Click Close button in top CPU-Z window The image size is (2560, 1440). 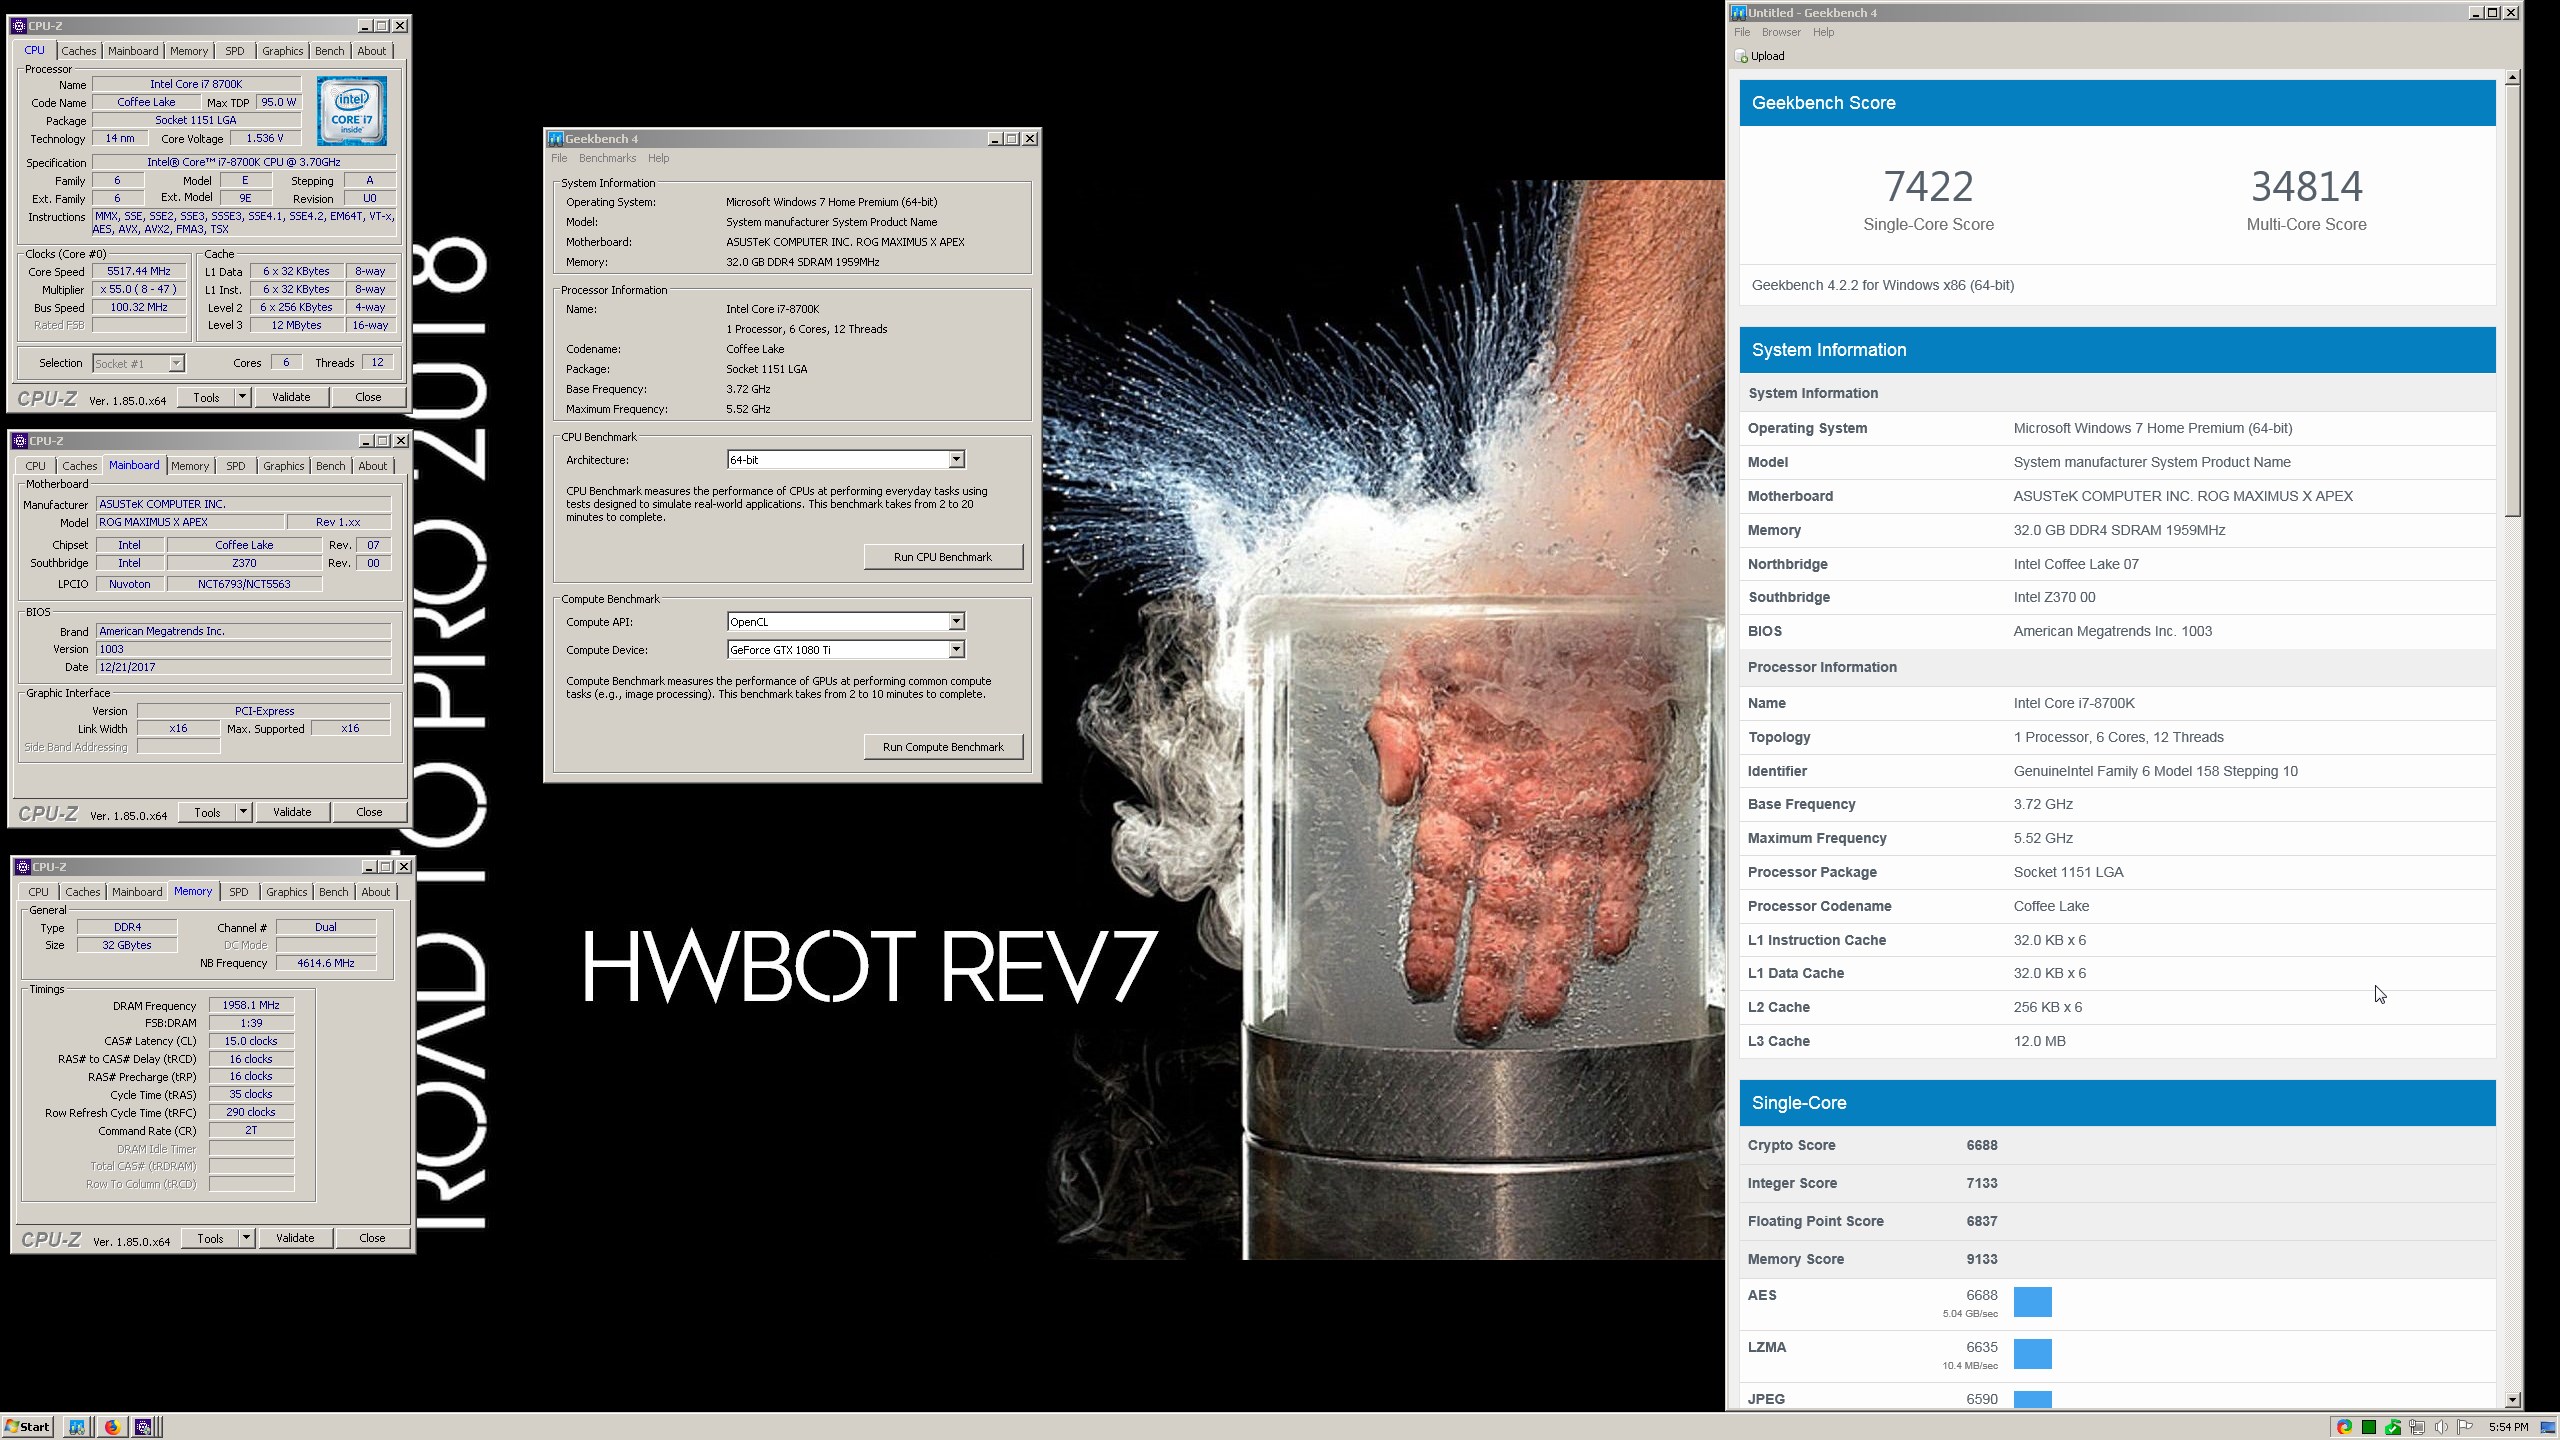point(368,397)
